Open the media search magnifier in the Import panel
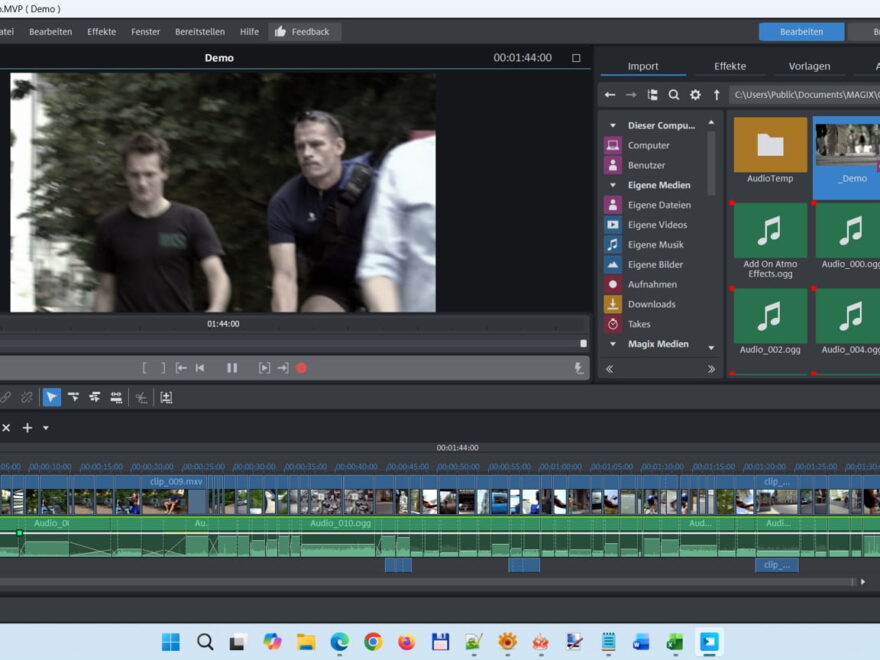This screenshot has height=660, width=880. pyautogui.click(x=674, y=95)
